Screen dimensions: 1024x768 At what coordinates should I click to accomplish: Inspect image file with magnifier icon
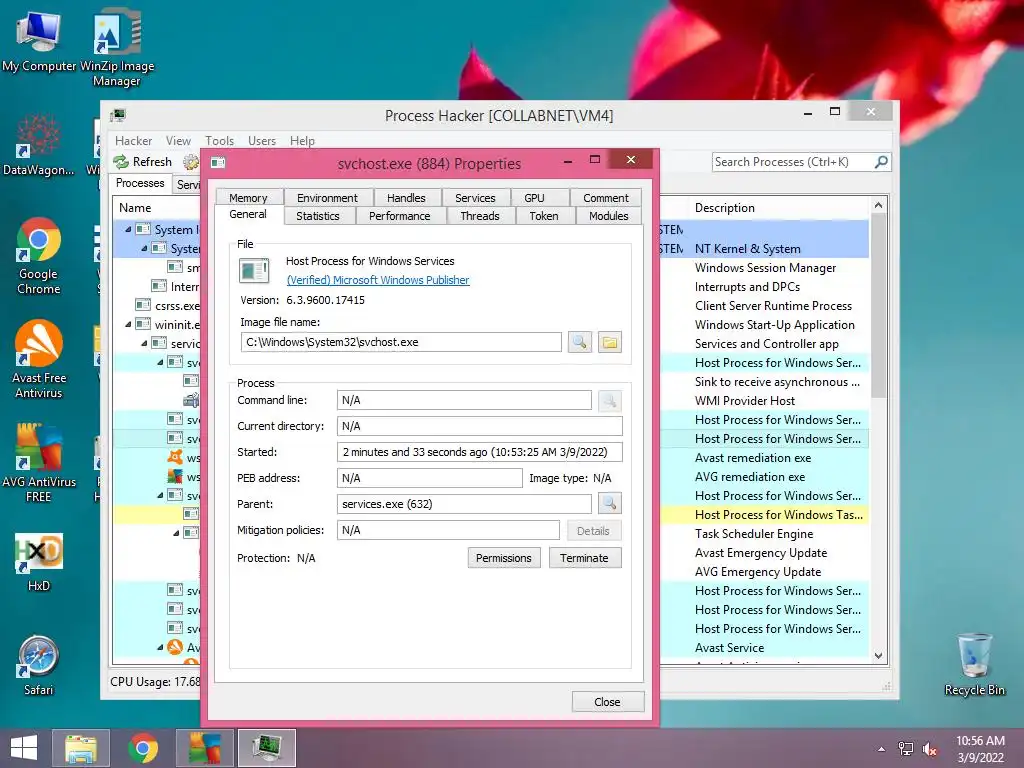click(x=579, y=342)
